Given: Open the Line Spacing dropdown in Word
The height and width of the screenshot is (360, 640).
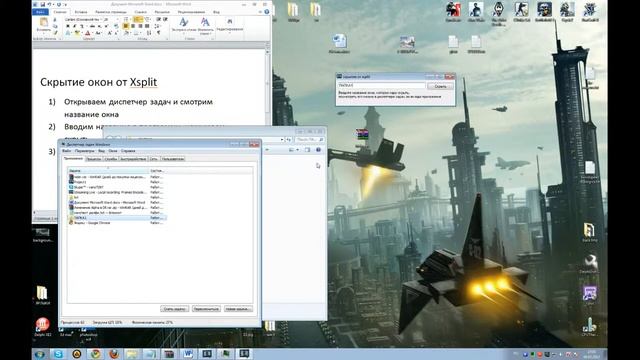Looking at the screenshot, I should point(158,26).
